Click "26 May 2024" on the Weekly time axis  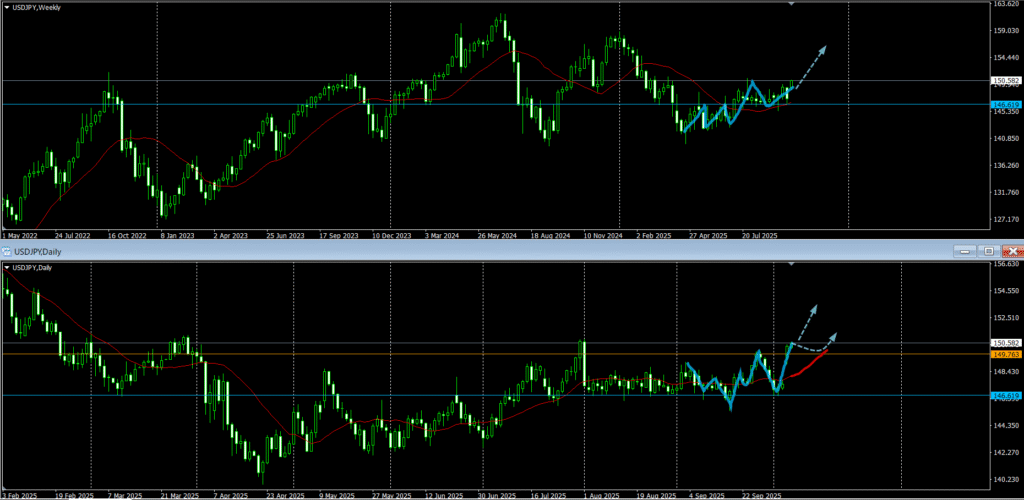pos(497,236)
